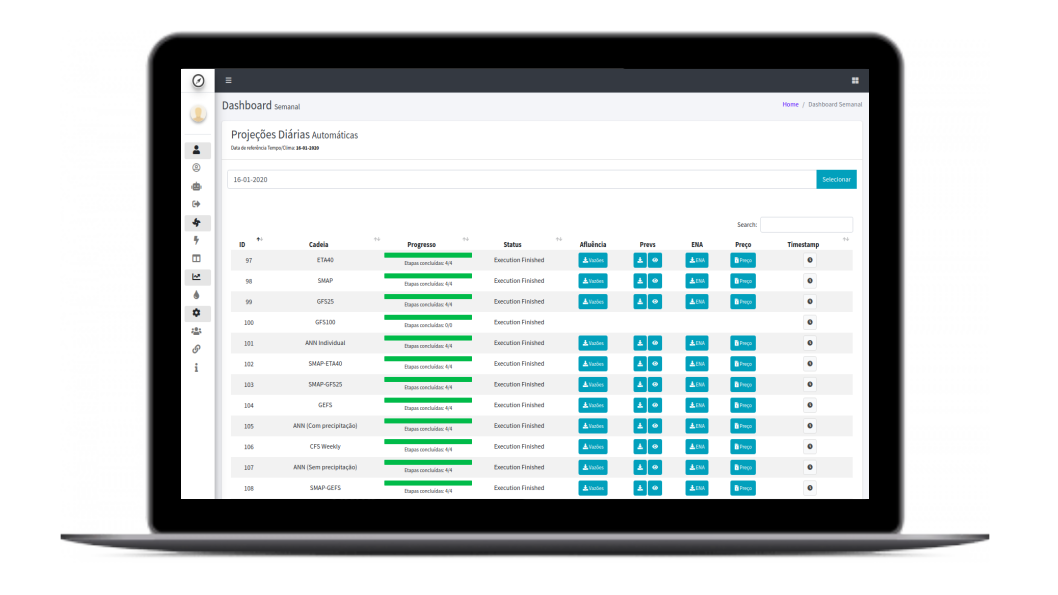Screen dimensions: 1058x595
Task: Toggle the hamburger sidebar menu
Action: point(228,80)
